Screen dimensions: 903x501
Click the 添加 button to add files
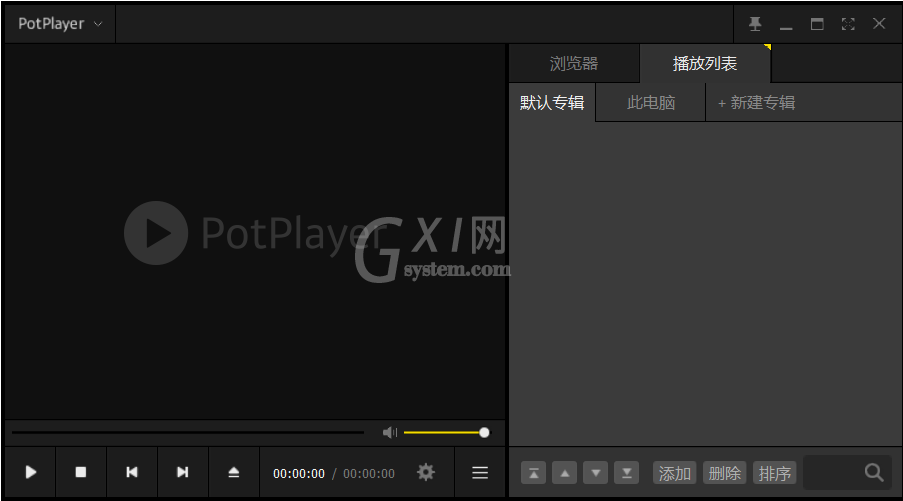(674, 473)
